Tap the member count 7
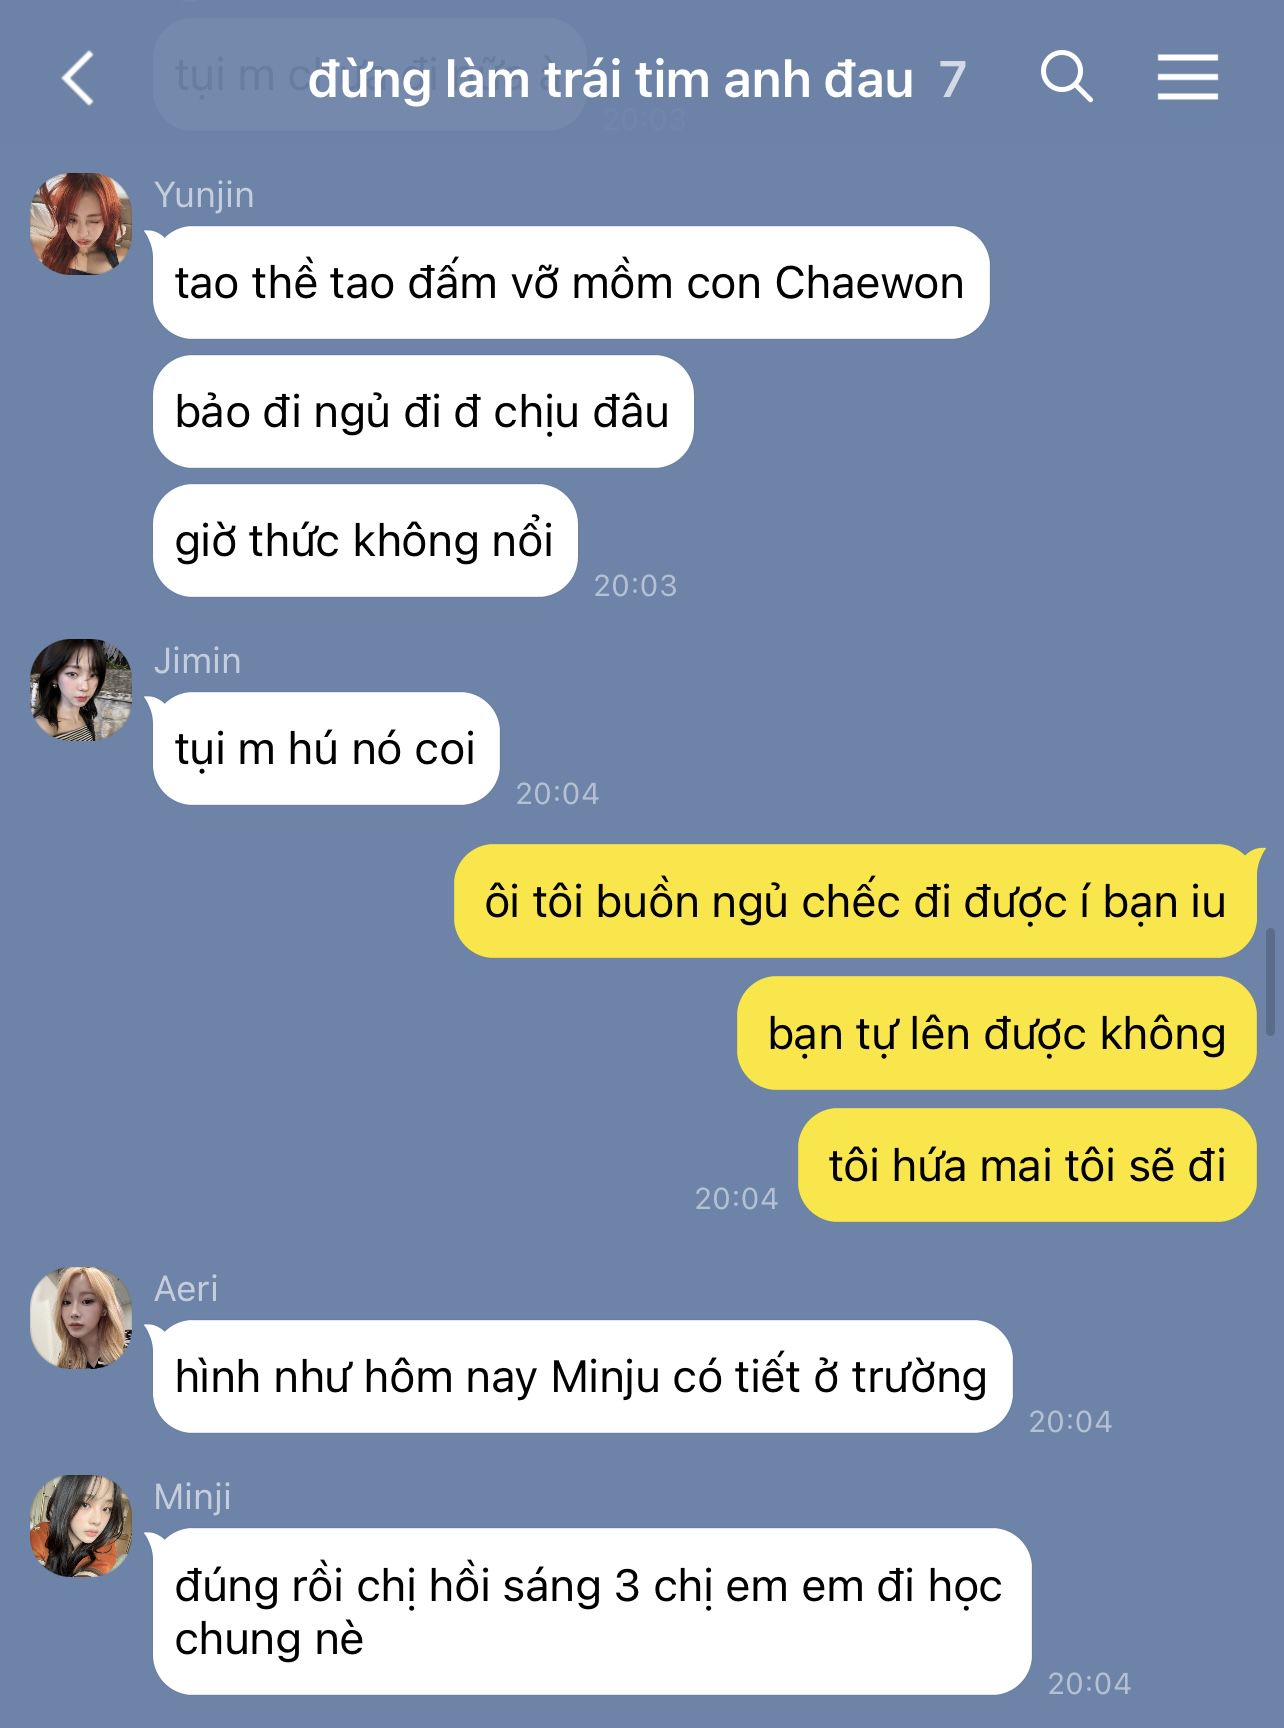Image resolution: width=1284 pixels, height=1728 pixels. (952, 80)
